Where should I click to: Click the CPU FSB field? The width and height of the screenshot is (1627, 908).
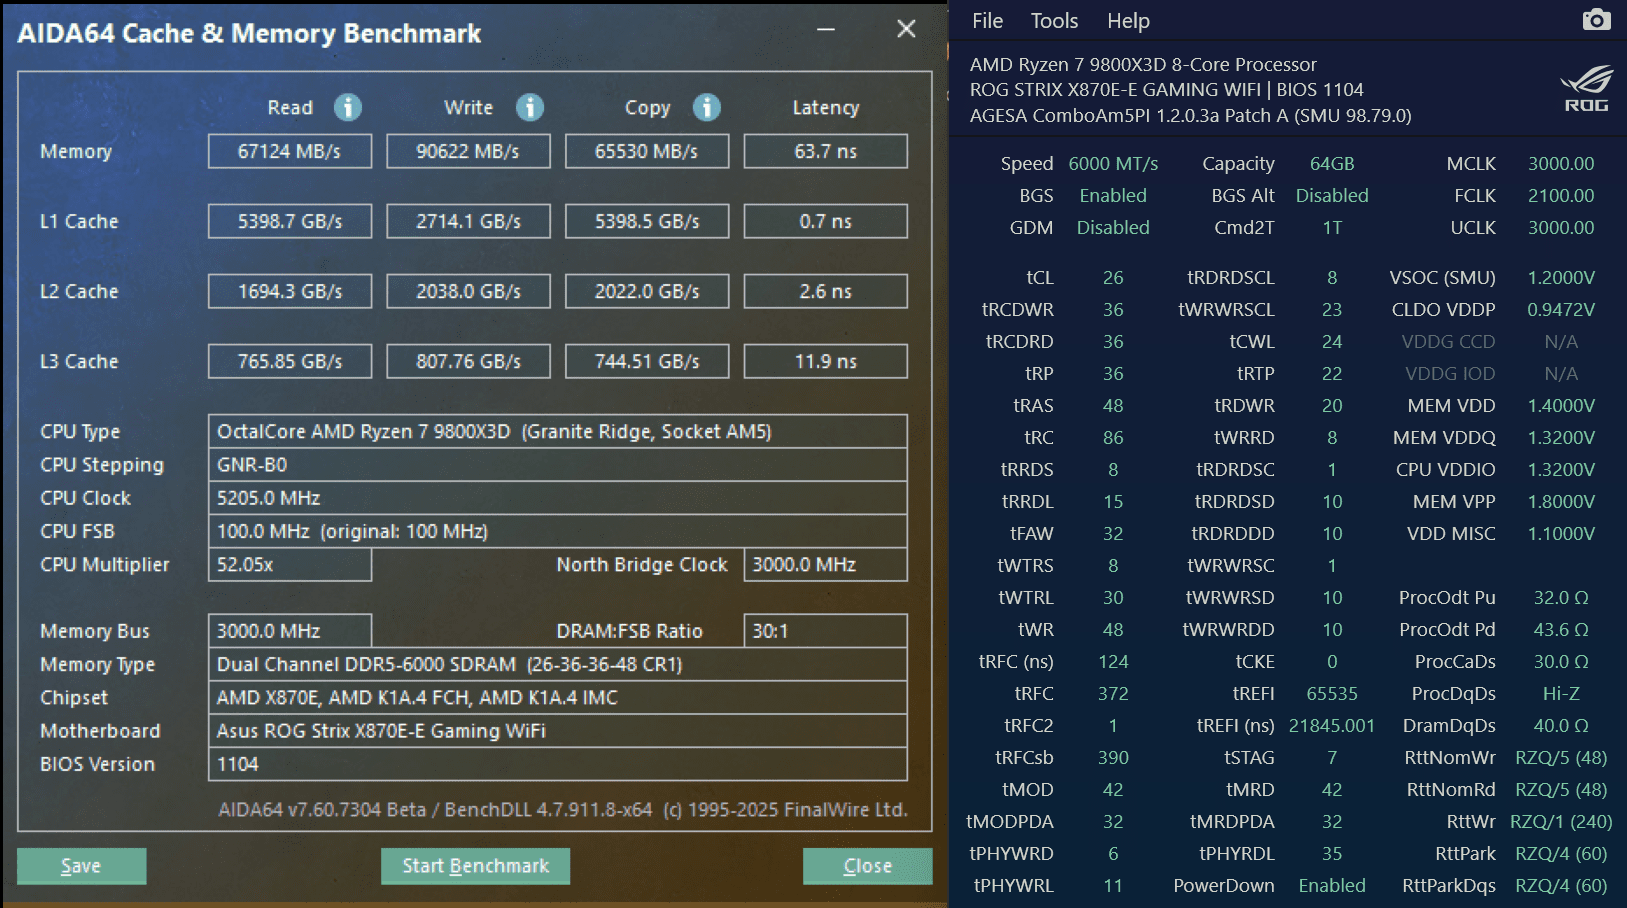pyautogui.click(x=558, y=531)
